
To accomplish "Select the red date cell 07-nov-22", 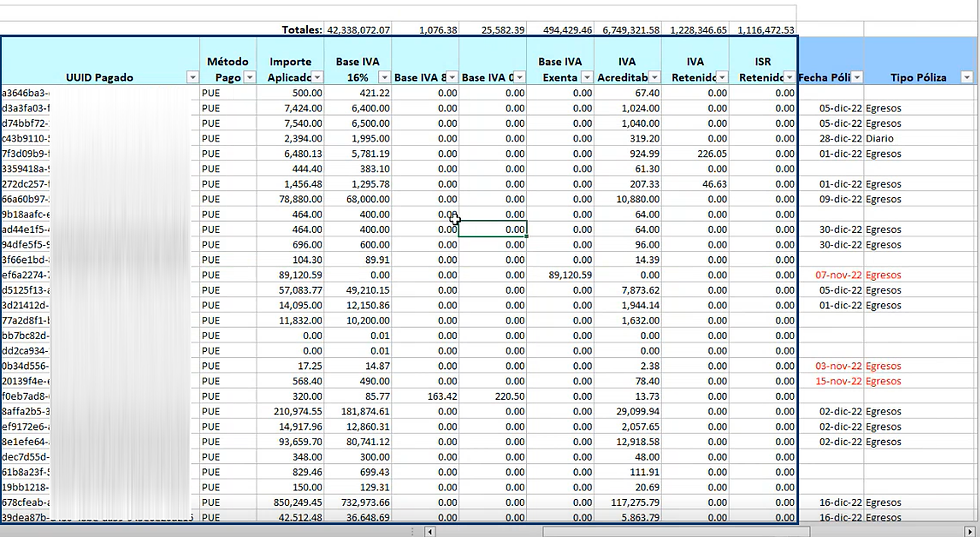I will (831, 275).
